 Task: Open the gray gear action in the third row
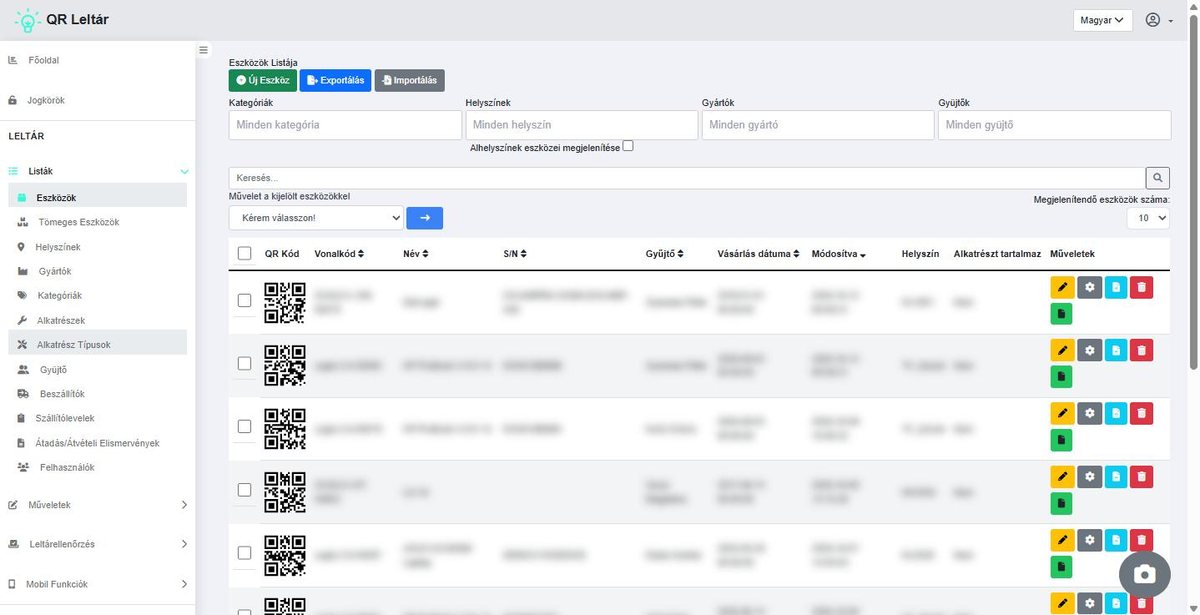(x=1089, y=413)
